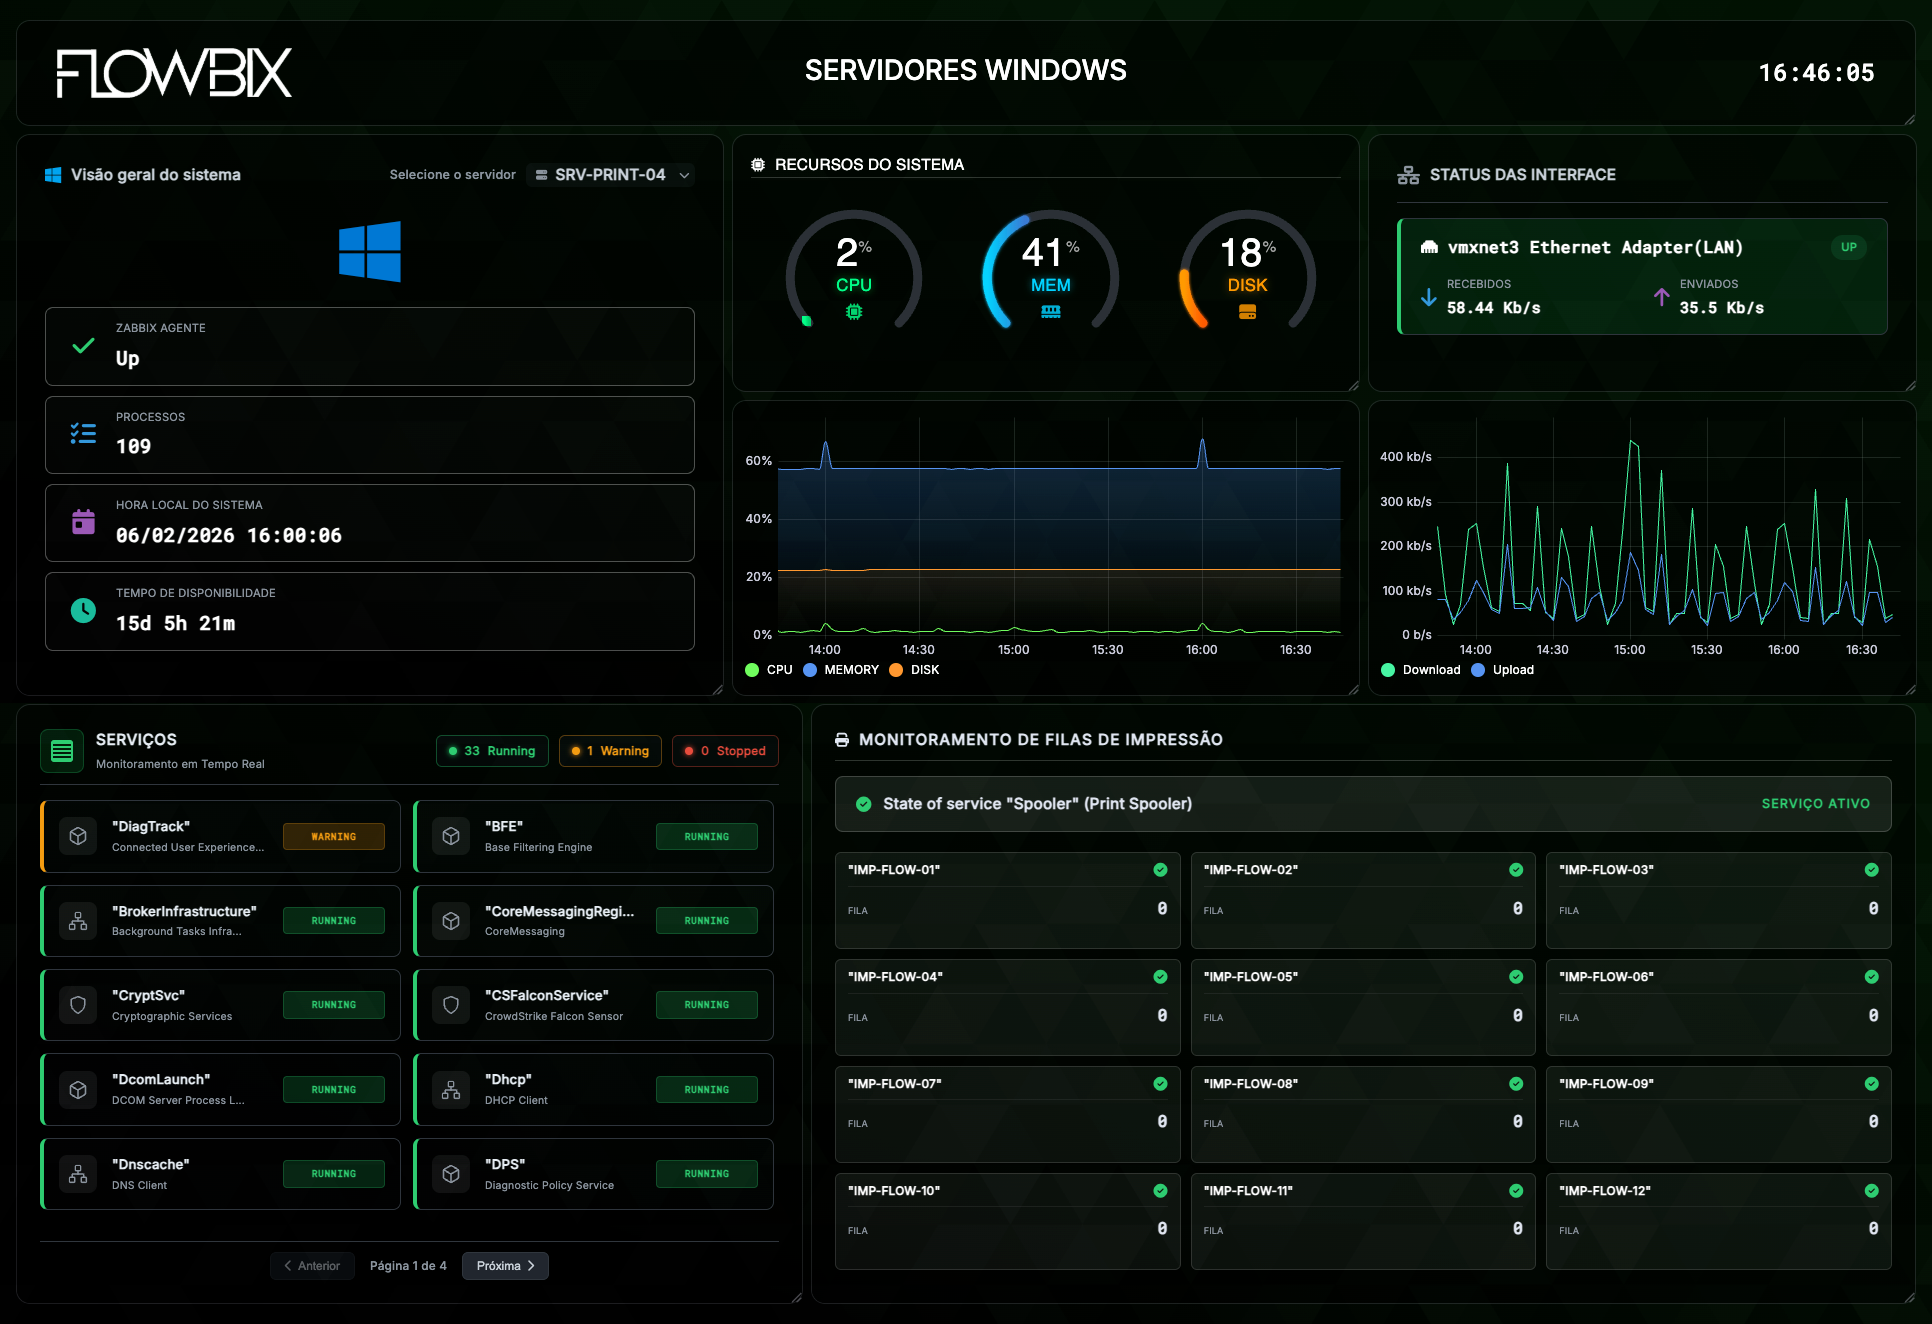1932x1324 pixels.
Task: Click the Zabbix Agente checkmark icon
Action: [84, 346]
